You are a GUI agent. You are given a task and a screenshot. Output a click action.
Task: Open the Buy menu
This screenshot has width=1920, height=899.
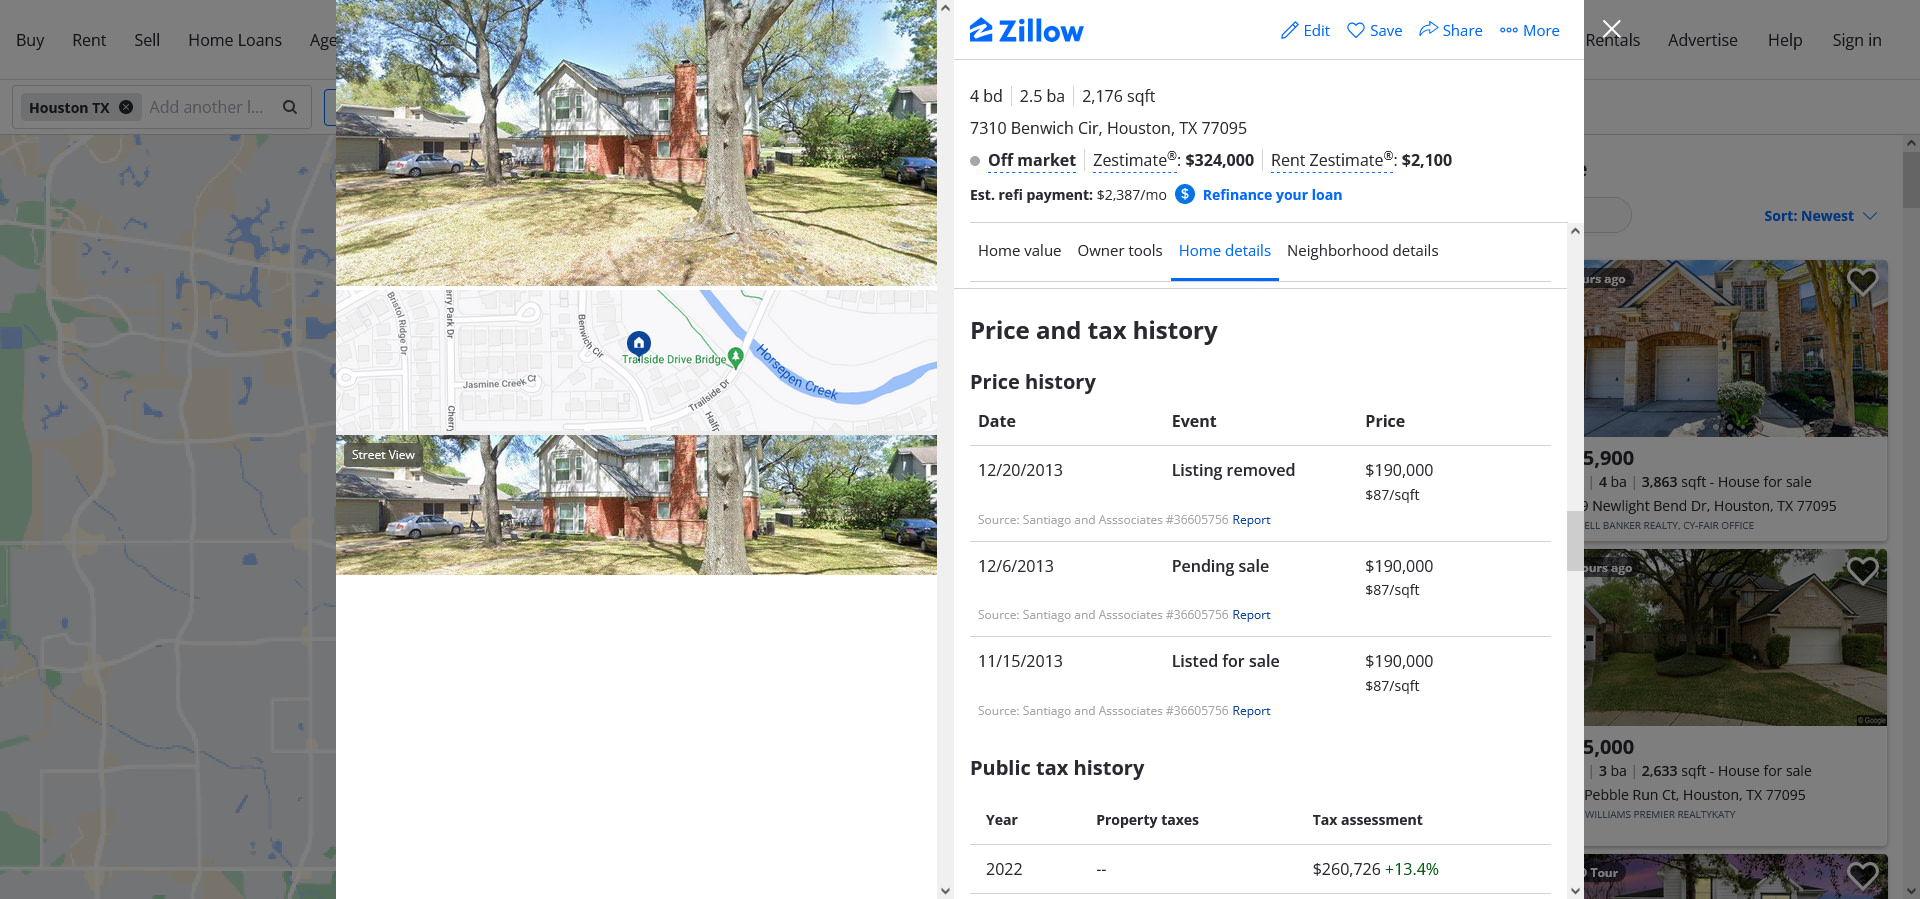(30, 40)
